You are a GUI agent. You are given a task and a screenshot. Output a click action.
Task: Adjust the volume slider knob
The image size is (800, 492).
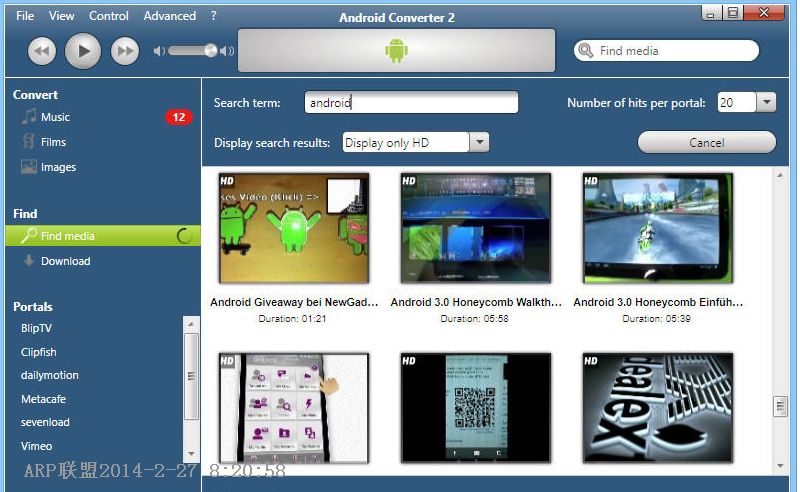pyautogui.click(x=211, y=51)
